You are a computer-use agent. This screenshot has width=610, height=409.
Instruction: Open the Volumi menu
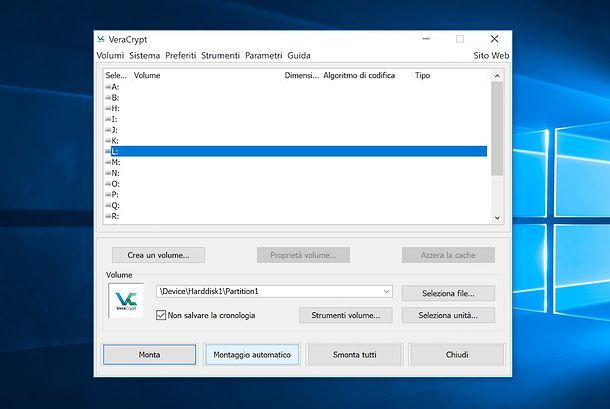110,55
